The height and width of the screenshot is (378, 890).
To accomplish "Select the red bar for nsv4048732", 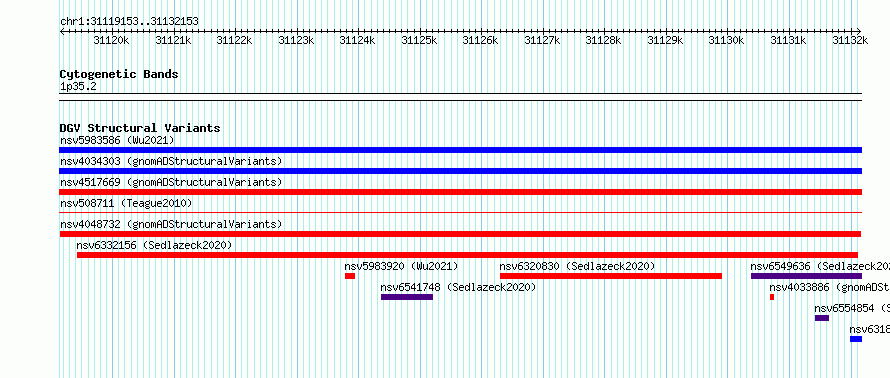I will (x=460, y=234).
